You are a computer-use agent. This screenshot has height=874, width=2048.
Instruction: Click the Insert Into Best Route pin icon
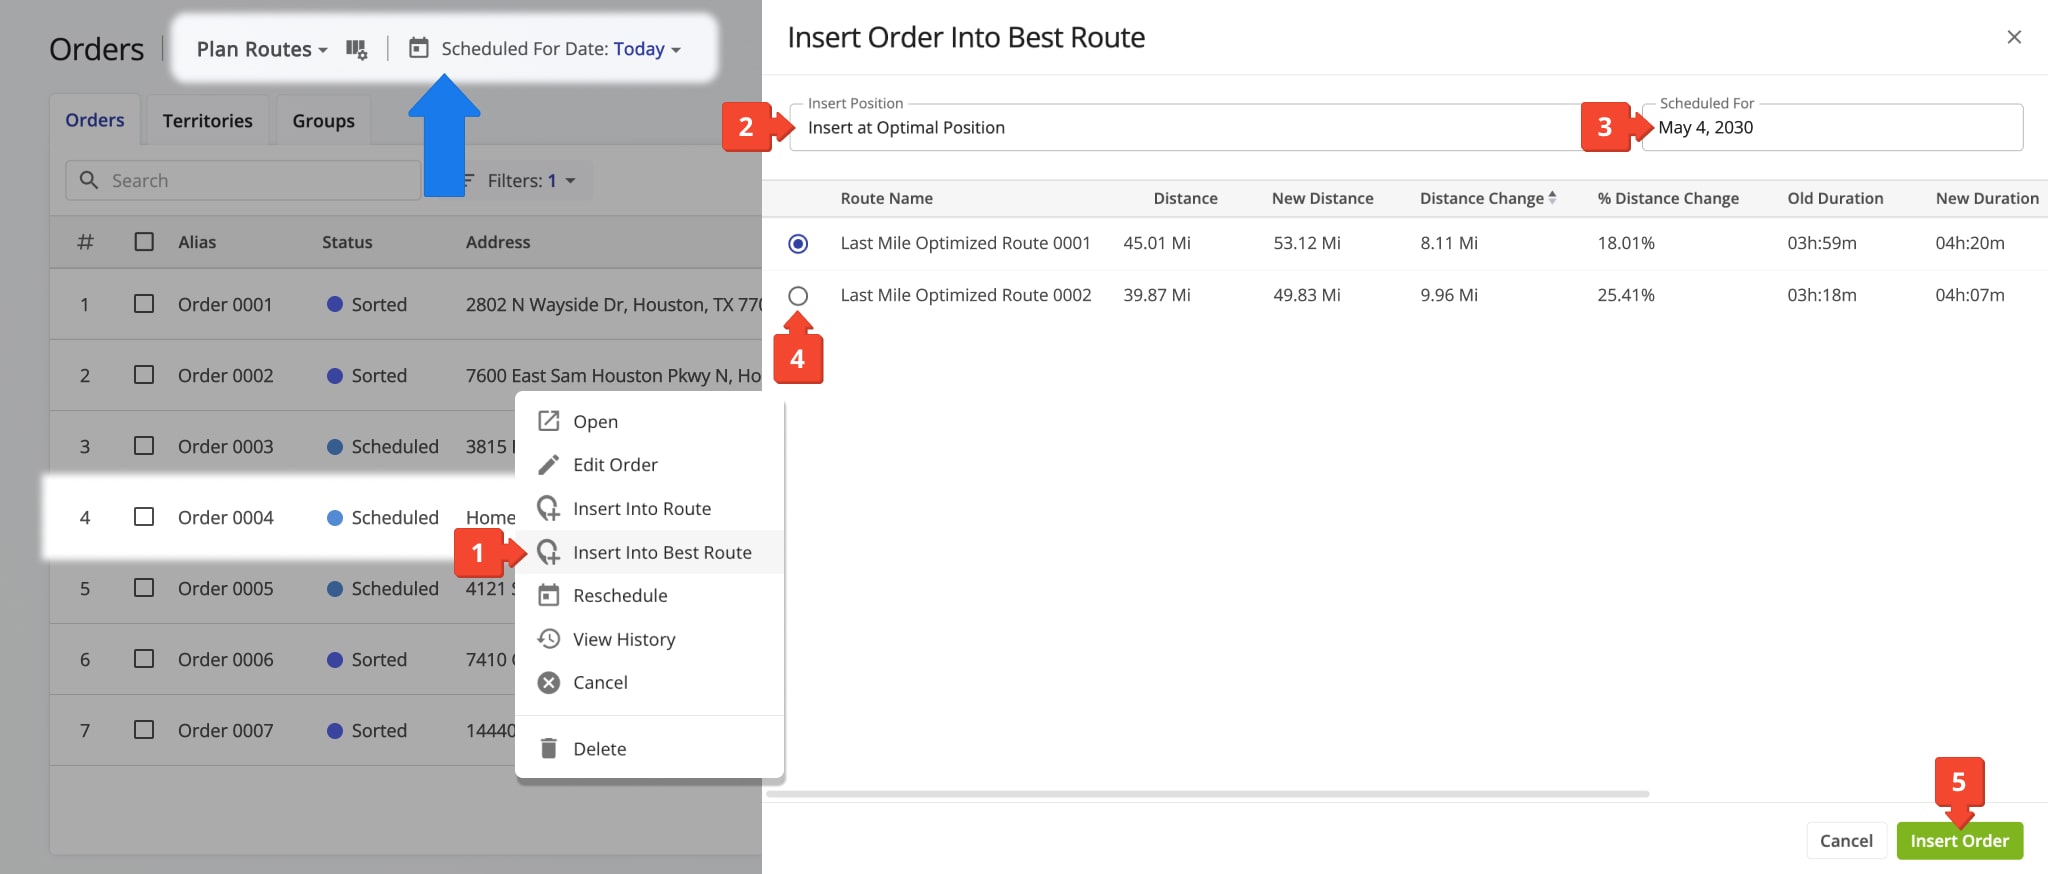pos(548,552)
